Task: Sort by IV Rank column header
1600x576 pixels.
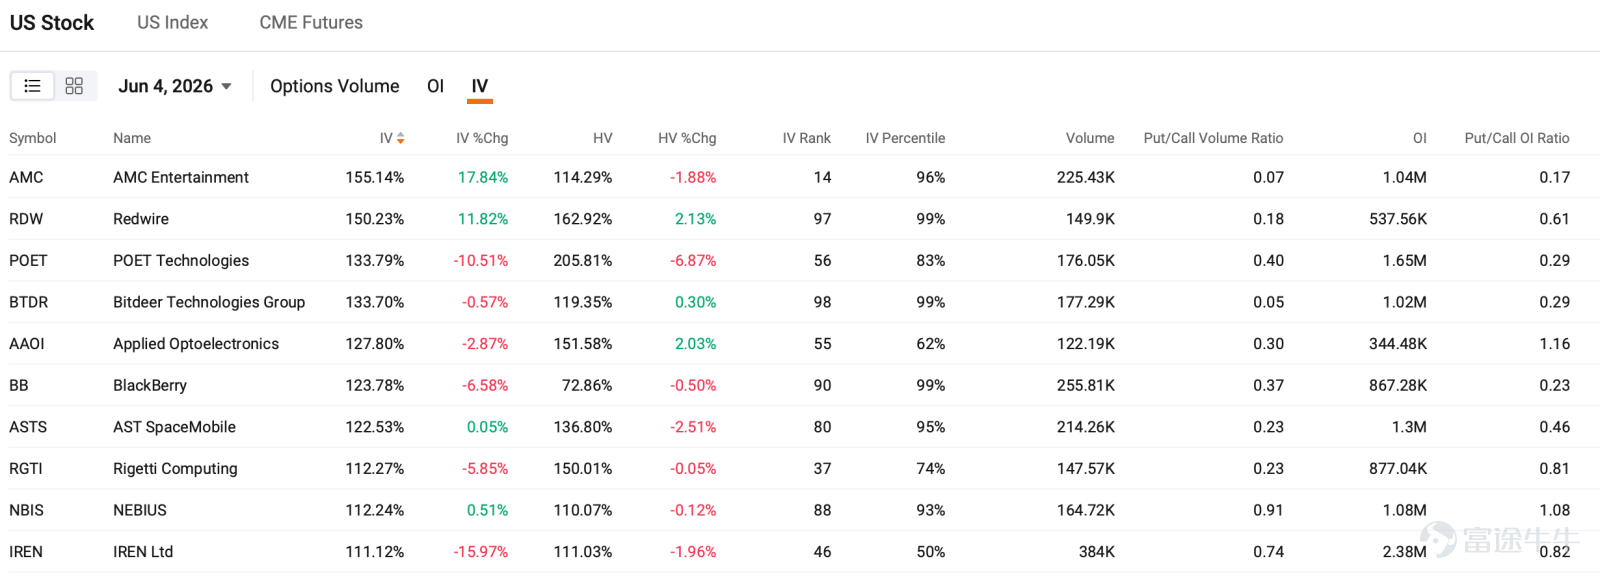Action: [806, 138]
